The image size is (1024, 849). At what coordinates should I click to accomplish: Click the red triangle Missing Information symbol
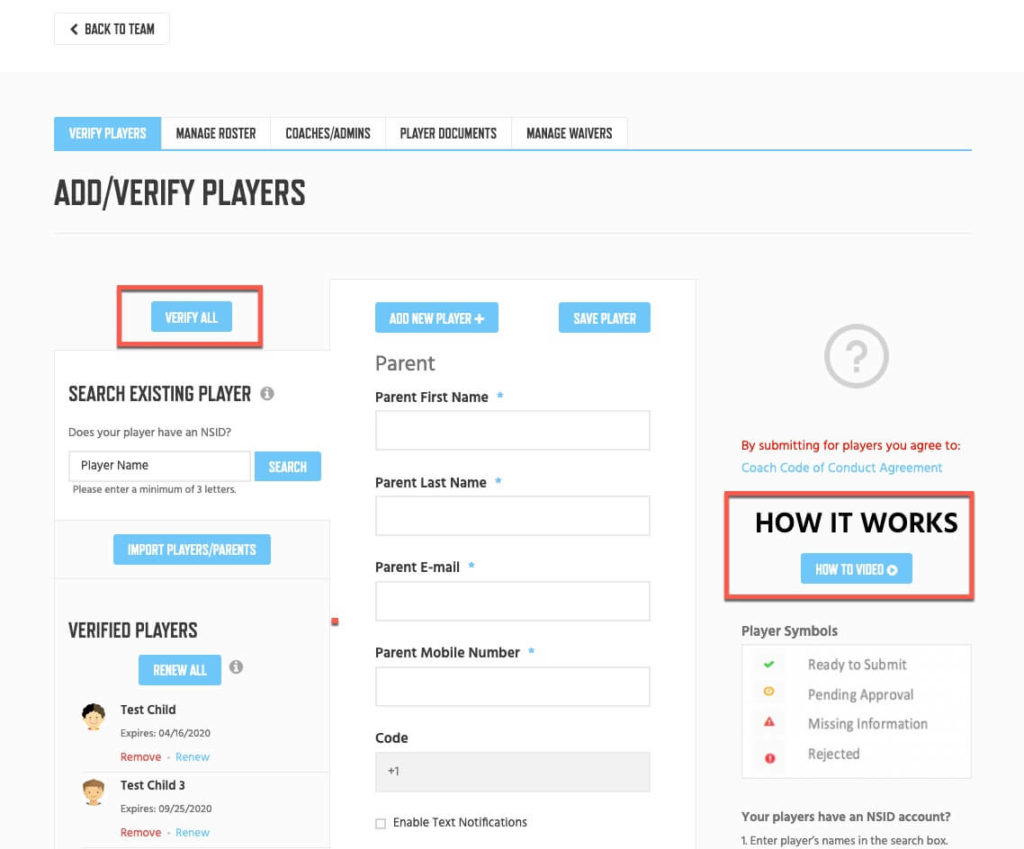(769, 722)
